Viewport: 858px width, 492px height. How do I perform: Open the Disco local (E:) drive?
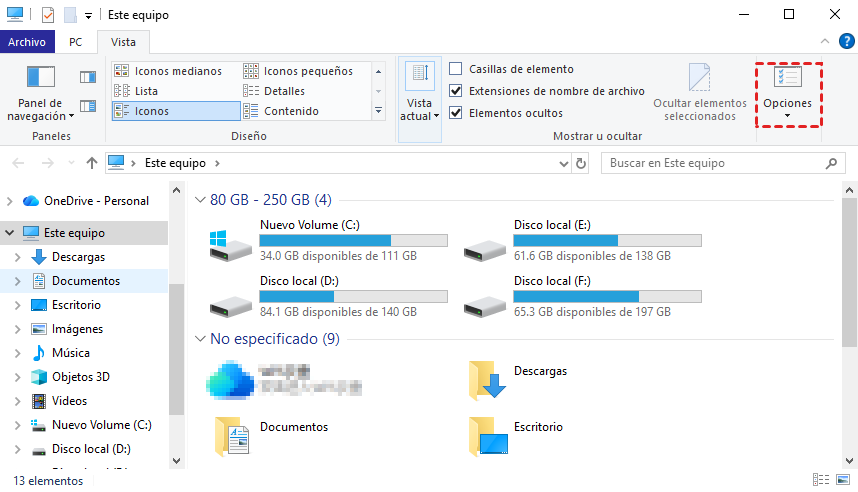click(x=484, y=246)
